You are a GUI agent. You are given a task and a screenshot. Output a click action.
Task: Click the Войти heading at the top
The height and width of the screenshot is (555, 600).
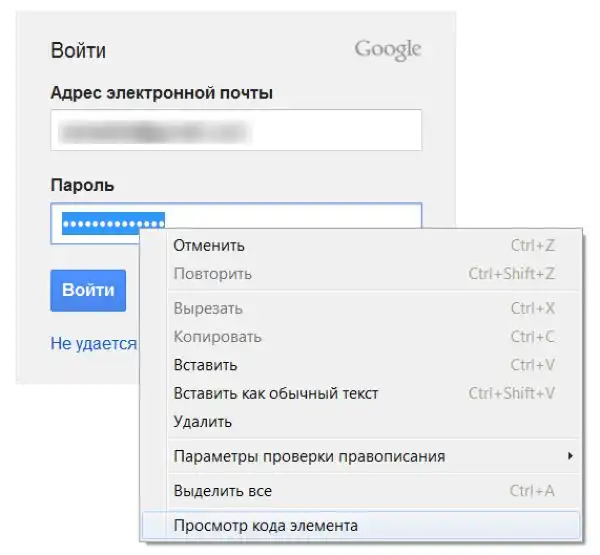point(77,51)
